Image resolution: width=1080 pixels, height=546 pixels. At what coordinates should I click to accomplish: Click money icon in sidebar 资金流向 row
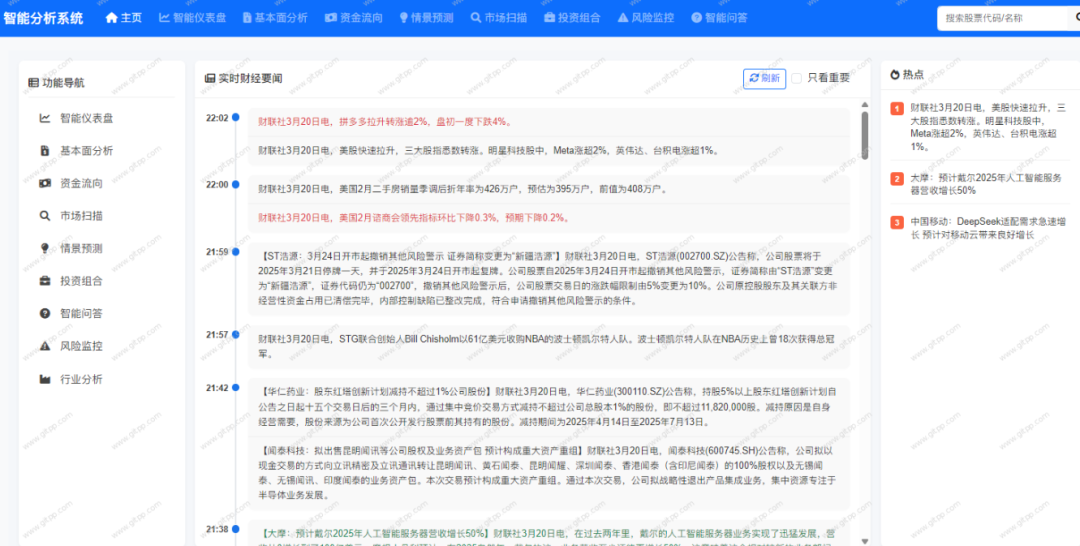[x=45, y=183]
